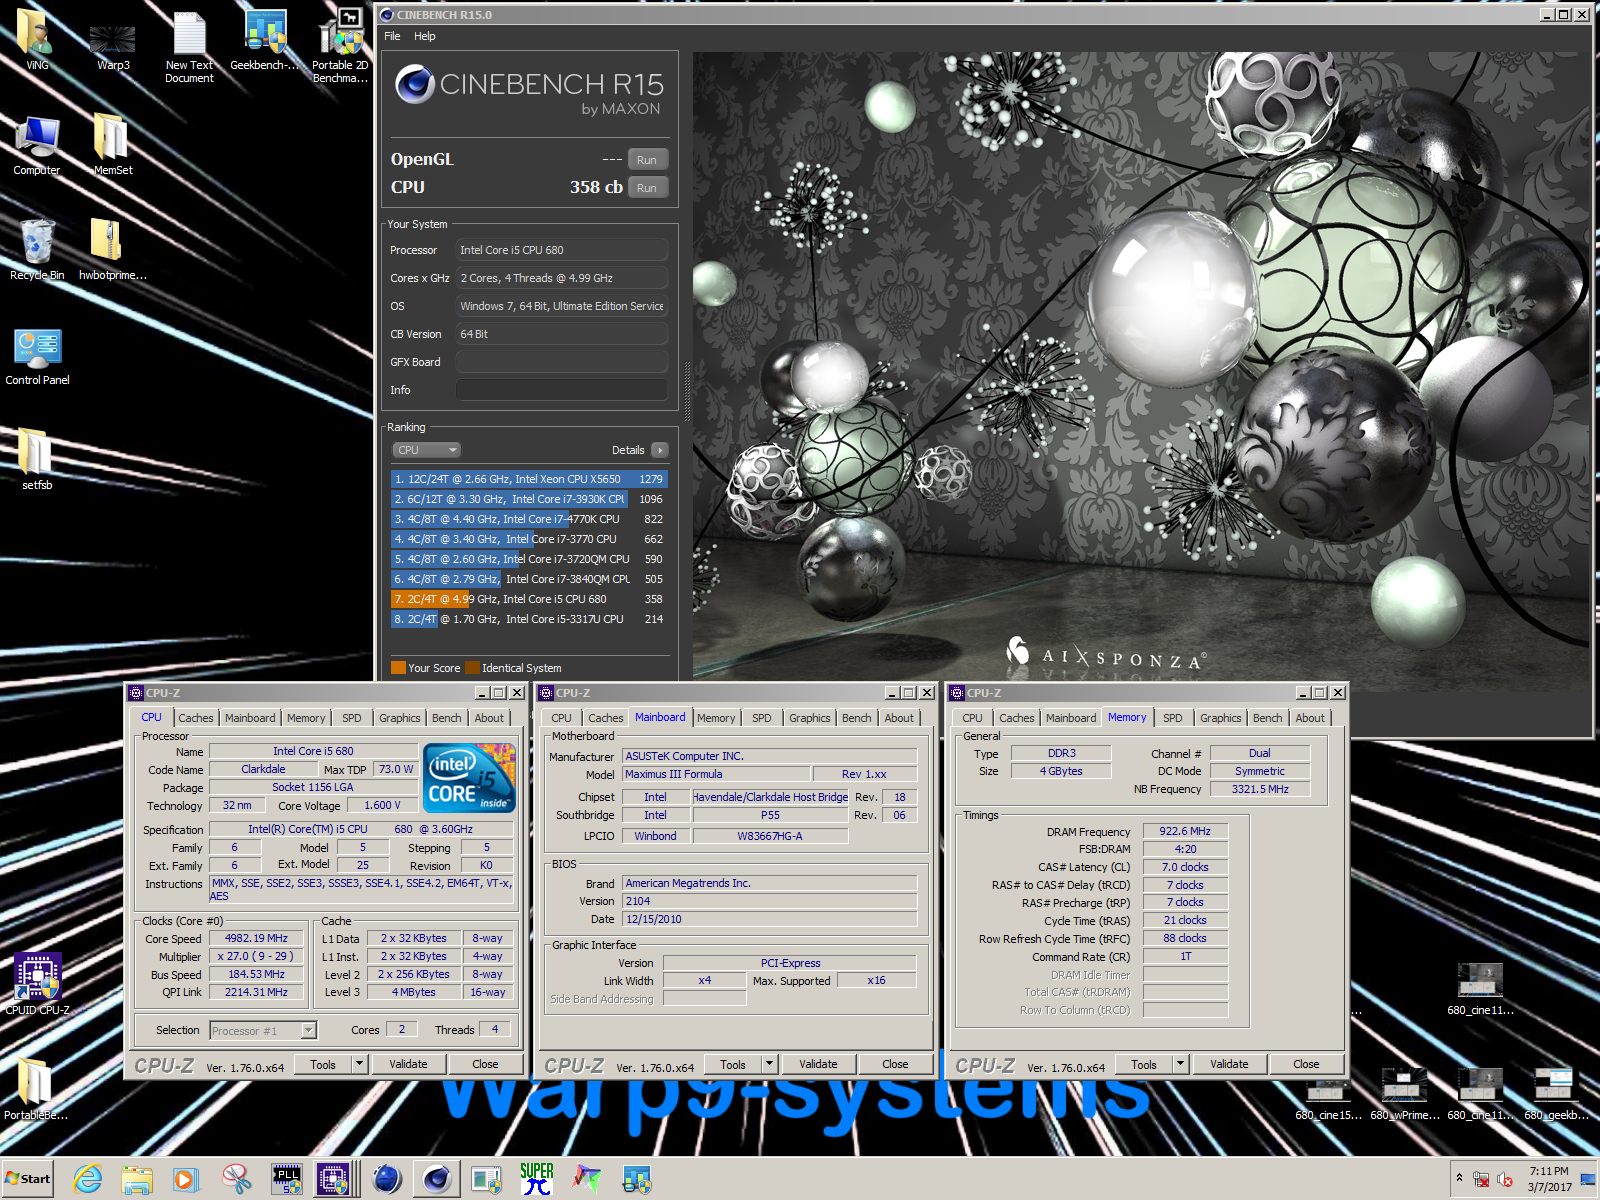Run the CPU benchmark
This screenshot has height=1200, width=1600.
647,188
